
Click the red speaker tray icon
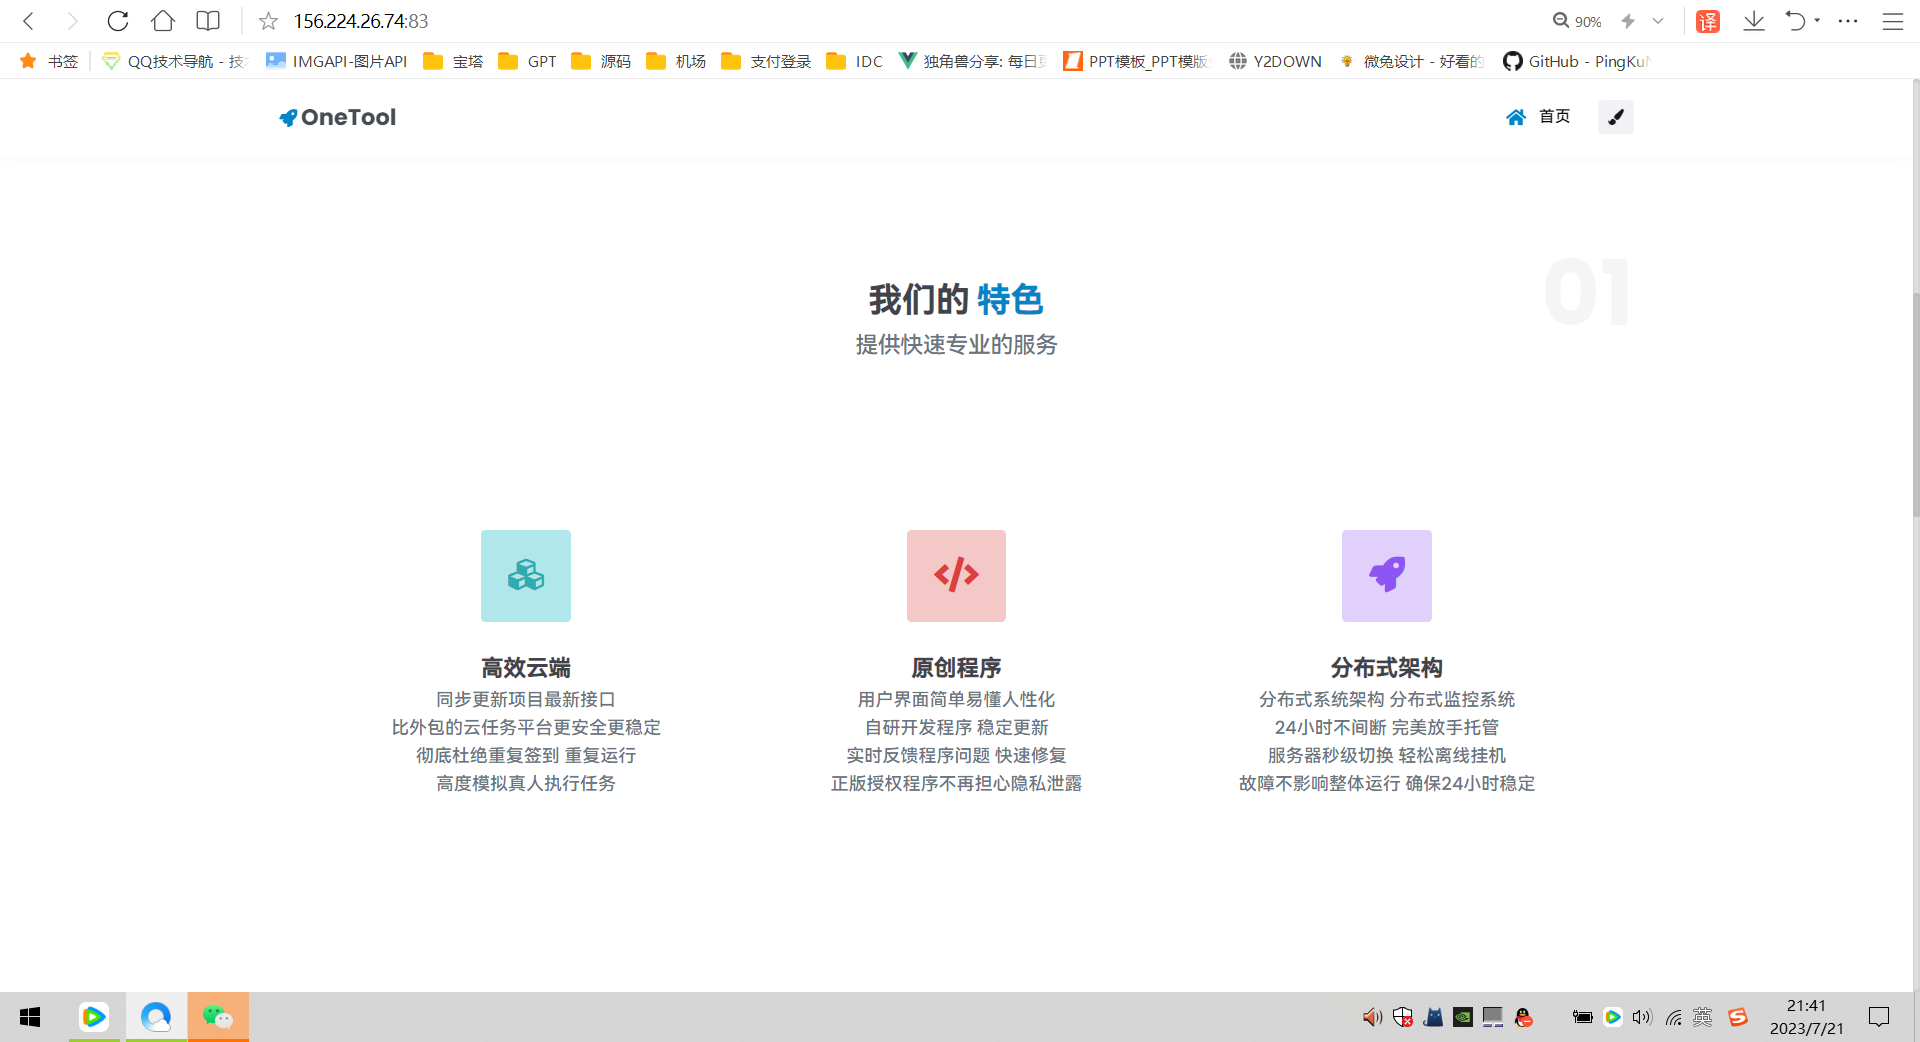1372,1017
